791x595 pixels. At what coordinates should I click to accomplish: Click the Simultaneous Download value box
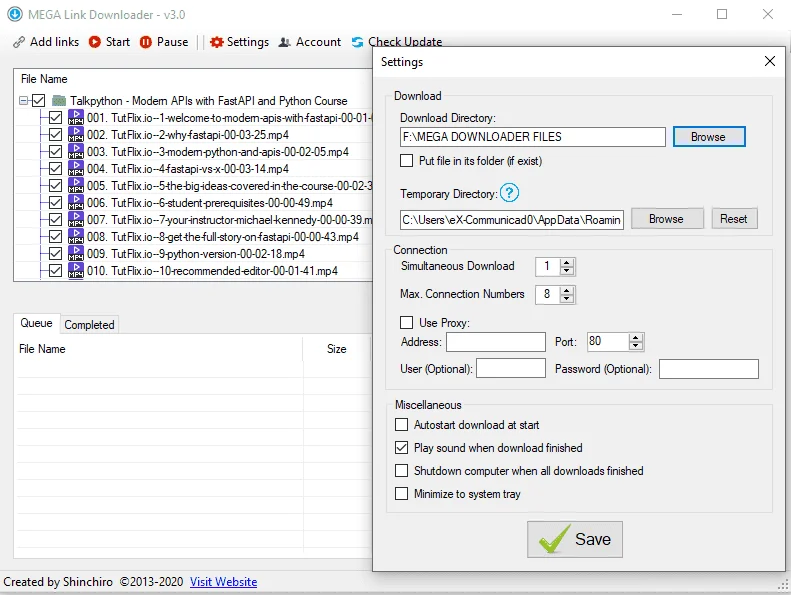(548, 266)
